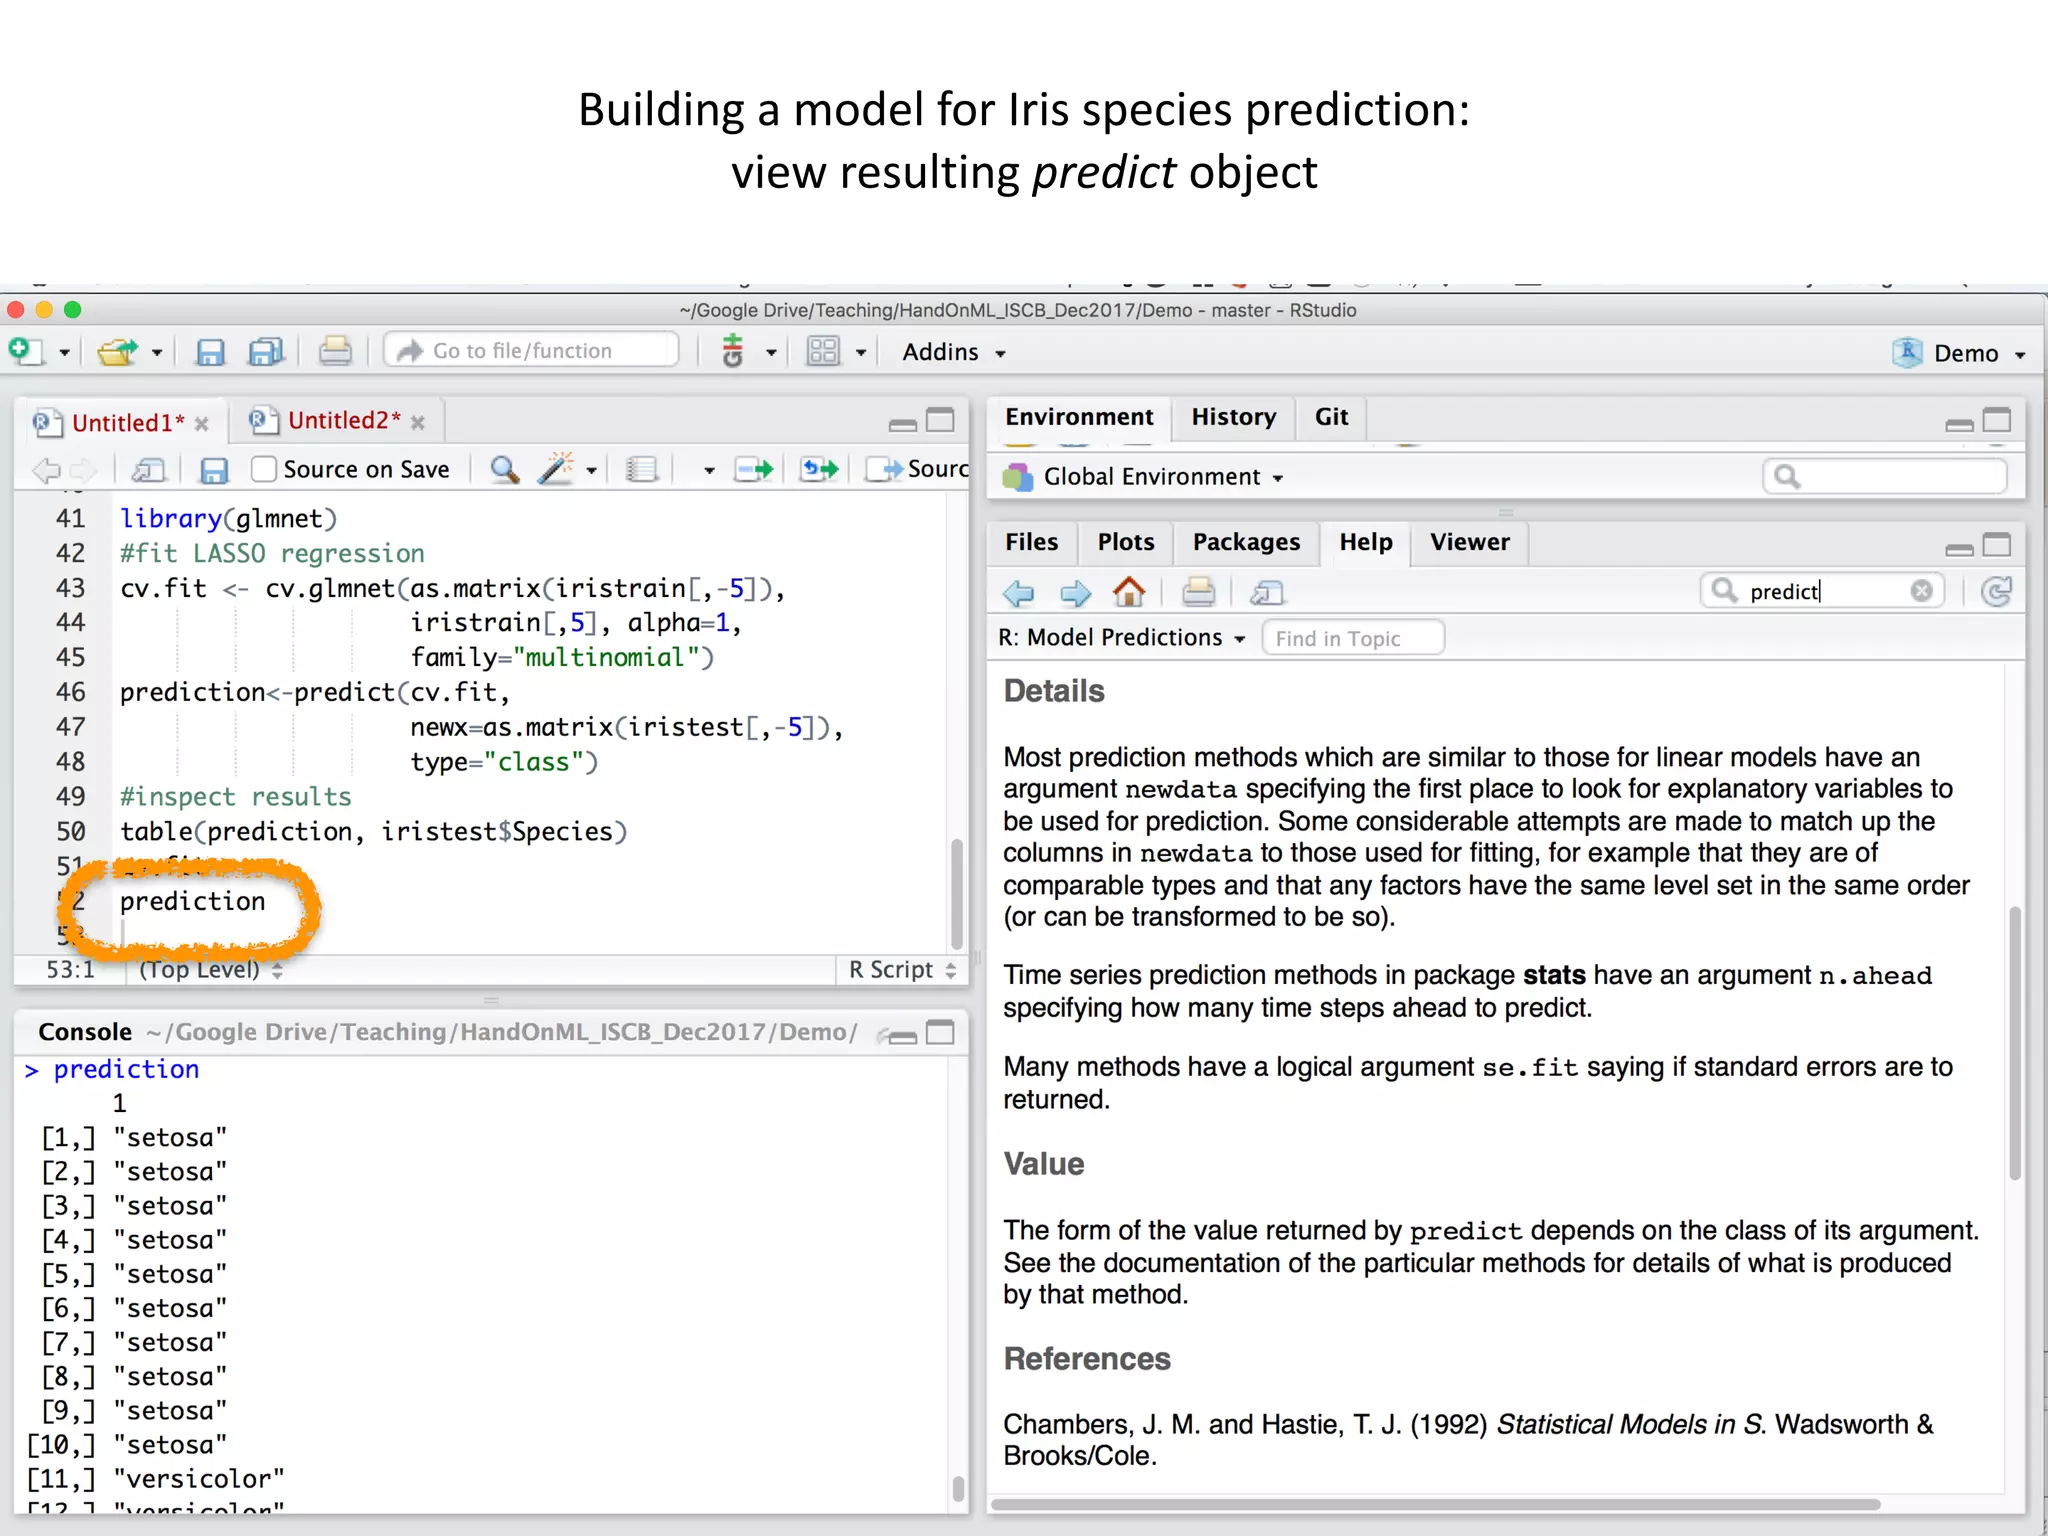Close the Untitled2 tab
The height and width of the screenshot is (1536, 2048).
(x=418, y=423)
